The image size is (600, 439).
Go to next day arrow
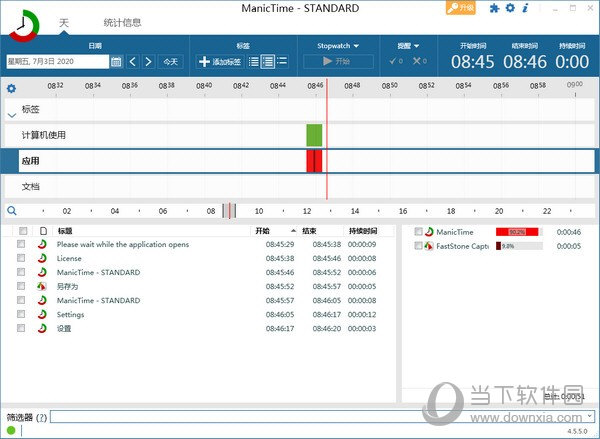[x=148, y=62]
